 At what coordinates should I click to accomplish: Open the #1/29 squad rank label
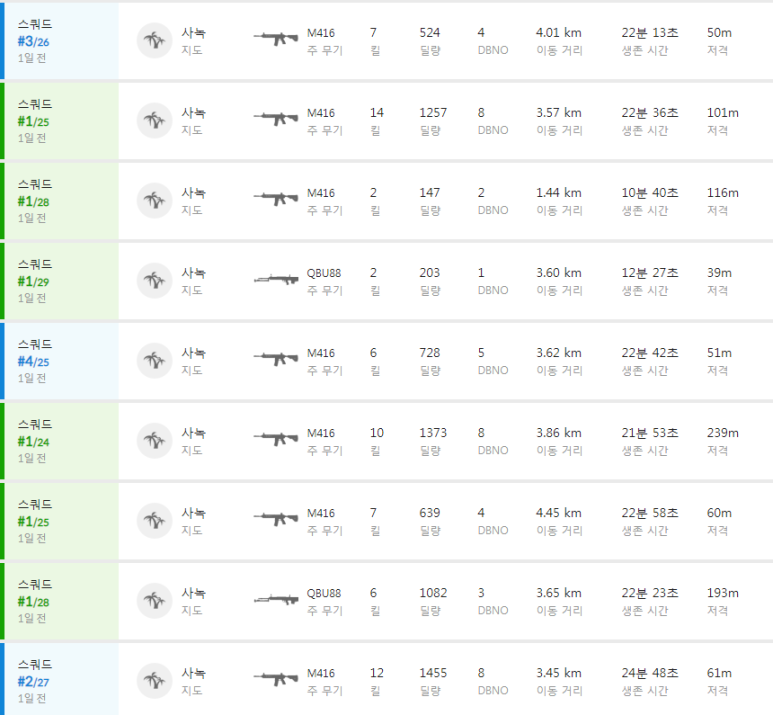point(33,281)
